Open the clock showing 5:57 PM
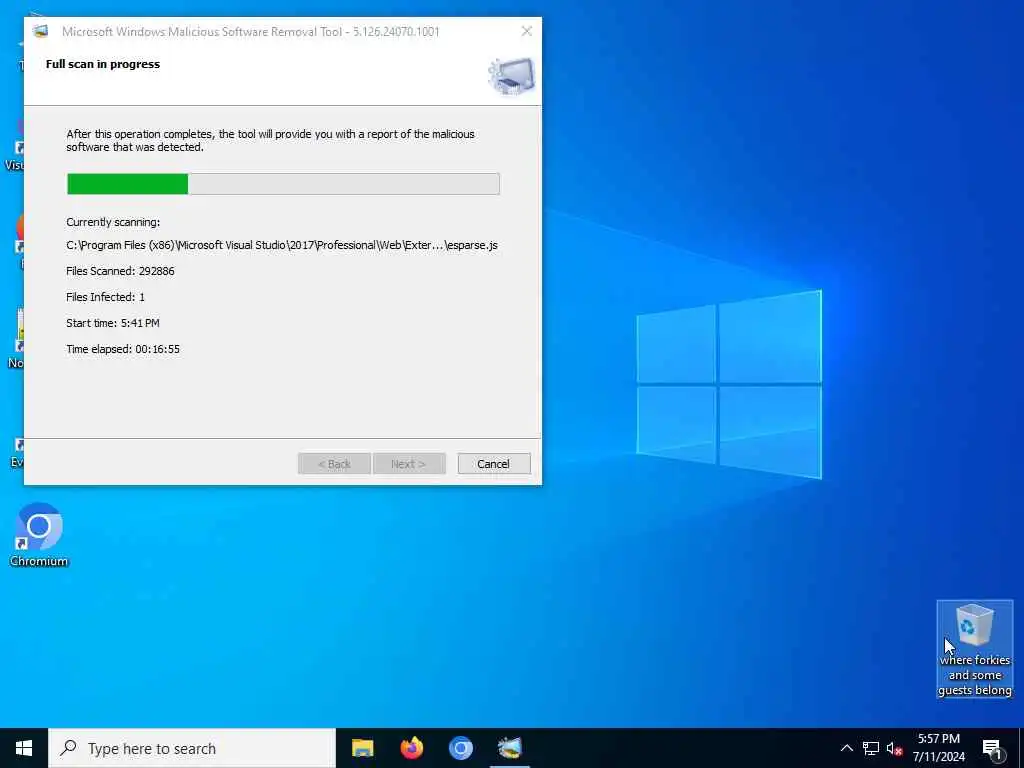This screenshot has height=768, width=1024. tap(938, 748)
